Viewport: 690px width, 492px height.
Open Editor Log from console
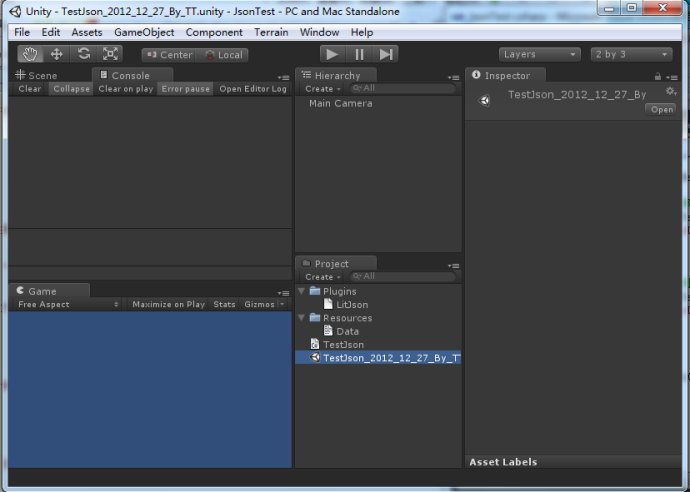(253, 89)
